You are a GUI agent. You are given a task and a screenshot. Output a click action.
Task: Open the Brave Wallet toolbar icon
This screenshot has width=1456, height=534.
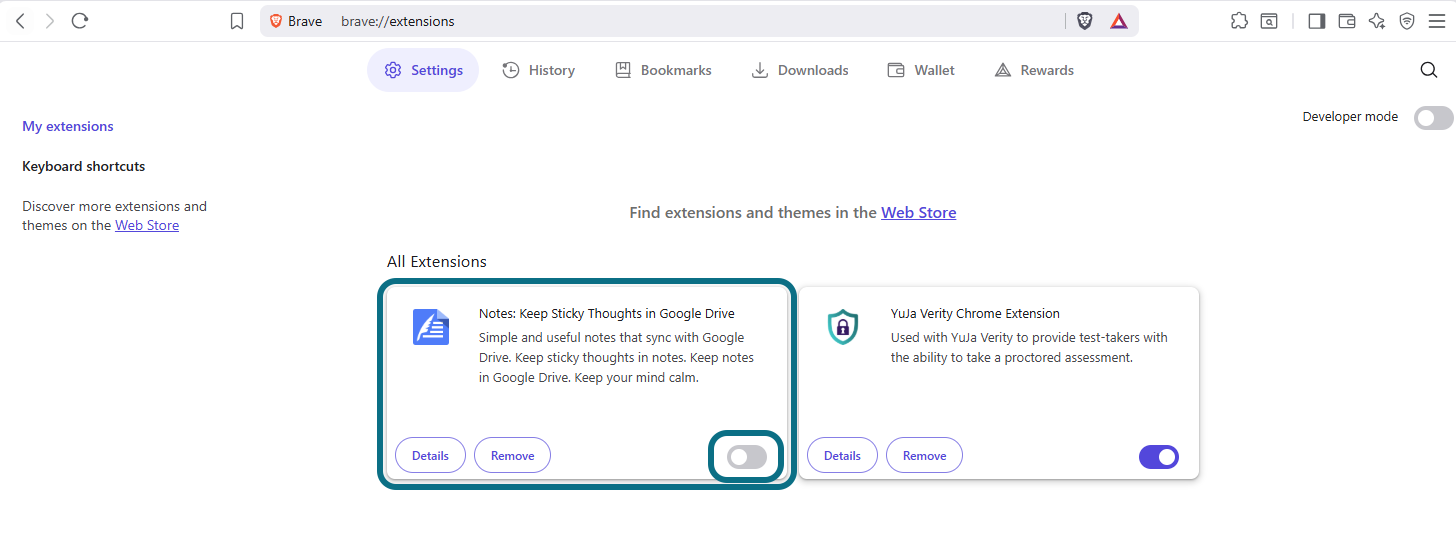[1347, 21]
